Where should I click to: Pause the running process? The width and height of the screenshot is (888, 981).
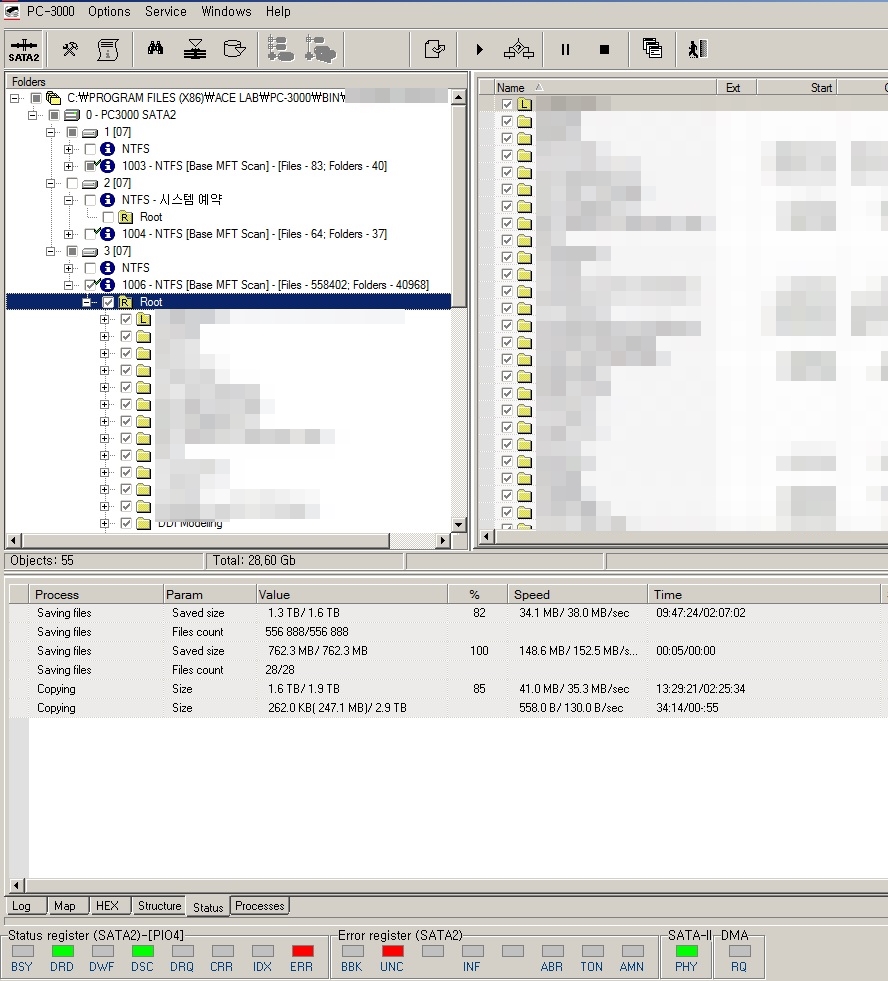point(565,49)
